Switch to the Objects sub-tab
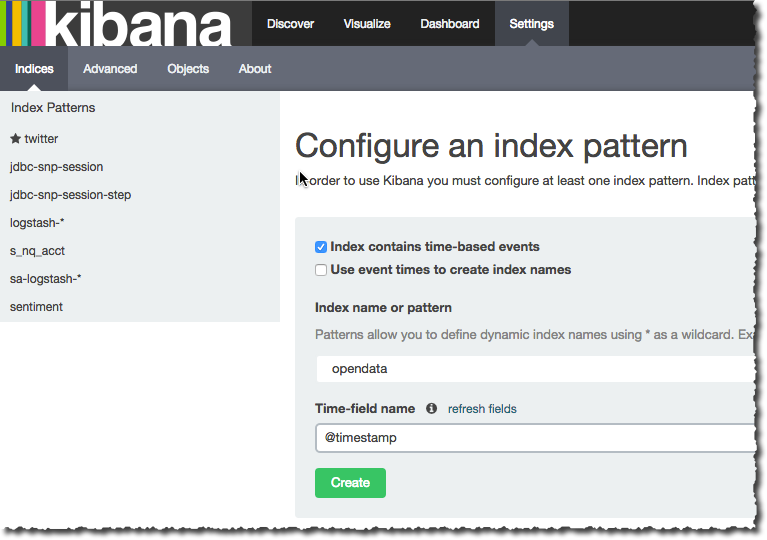 pyautogui.click(x=188, y=69)
